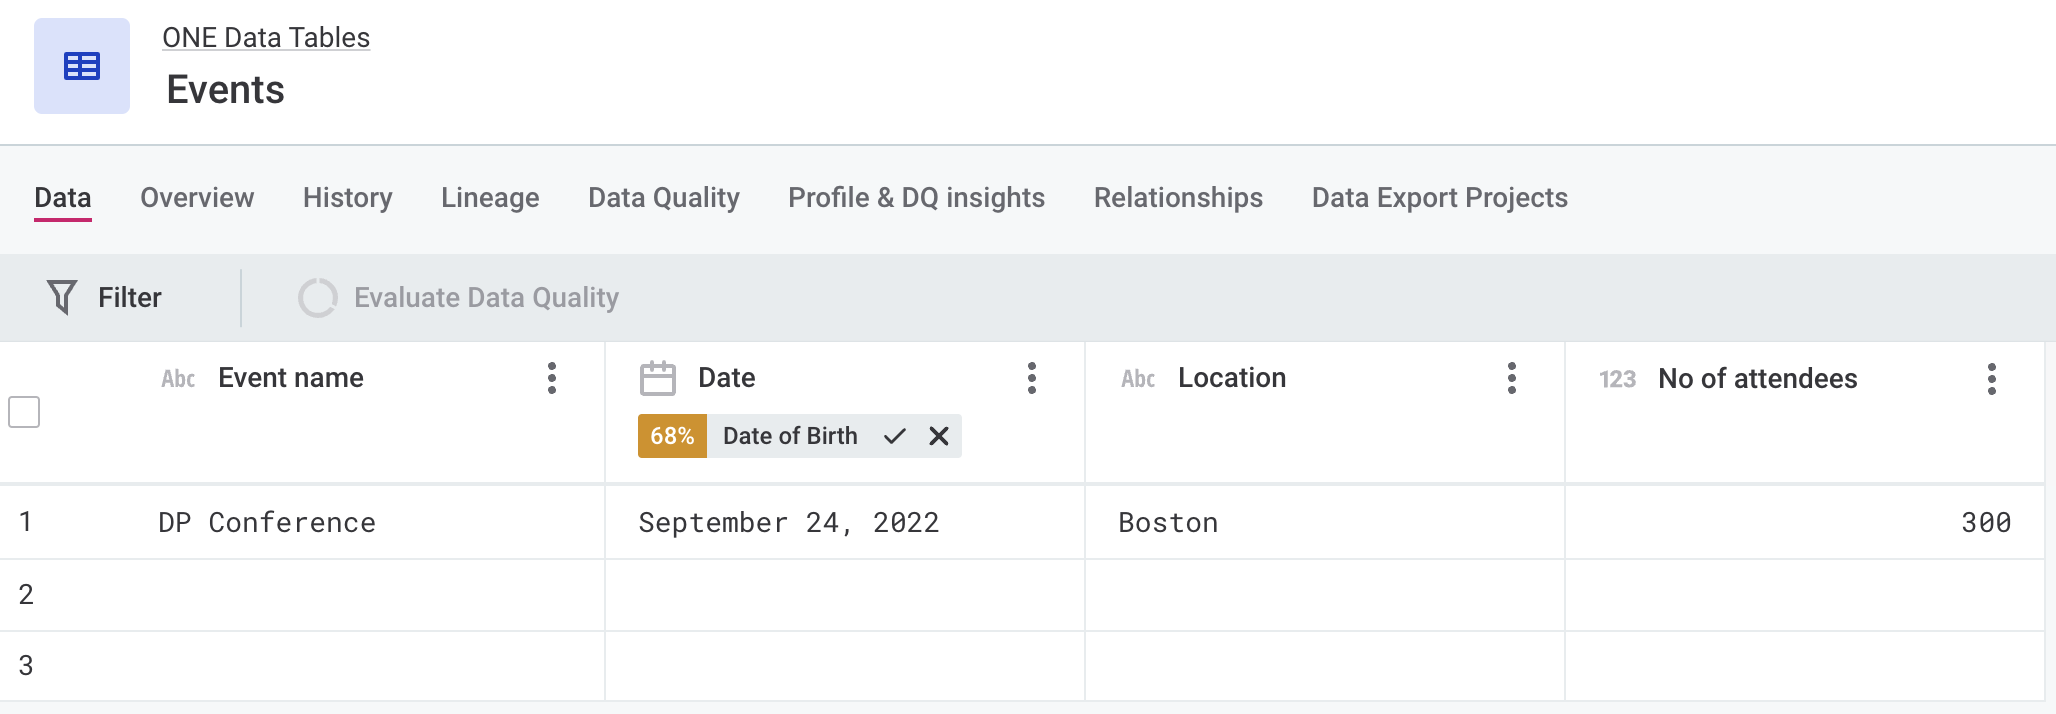This screenshot has width=2056, height=714.
Task: Click the Abc type icon for Event name
Action: click(x=178, y=379)
